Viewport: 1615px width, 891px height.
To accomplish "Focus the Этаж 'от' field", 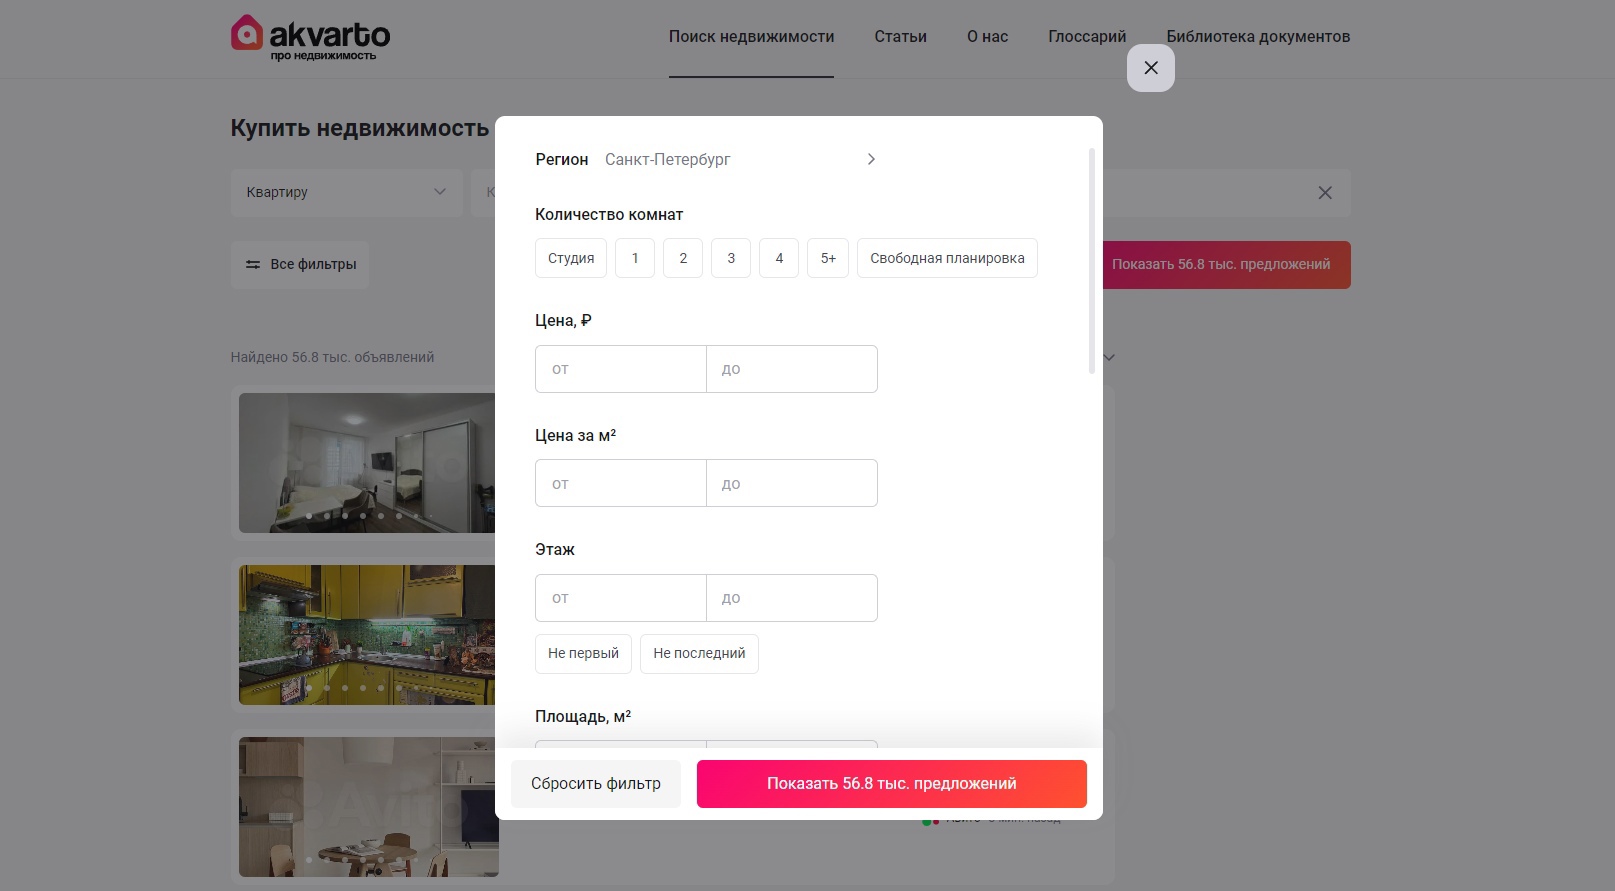I will point(621,598).
